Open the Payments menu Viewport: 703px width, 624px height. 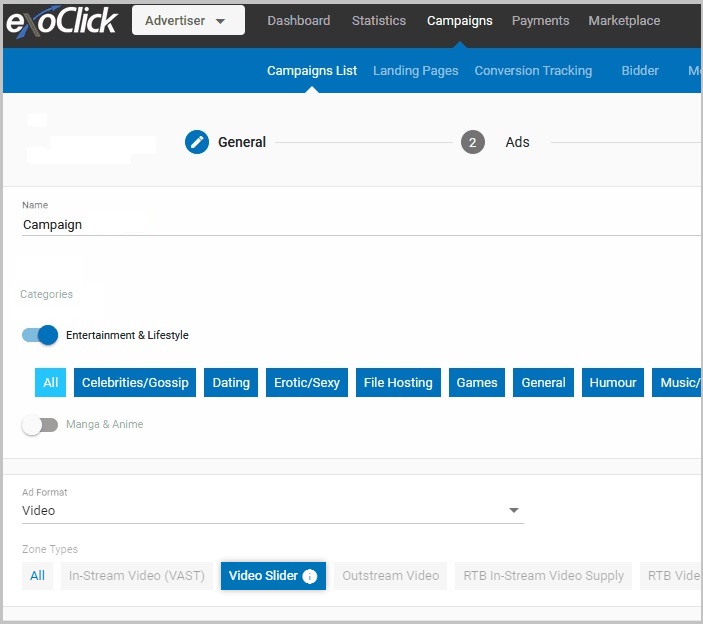tap(541, 21)
